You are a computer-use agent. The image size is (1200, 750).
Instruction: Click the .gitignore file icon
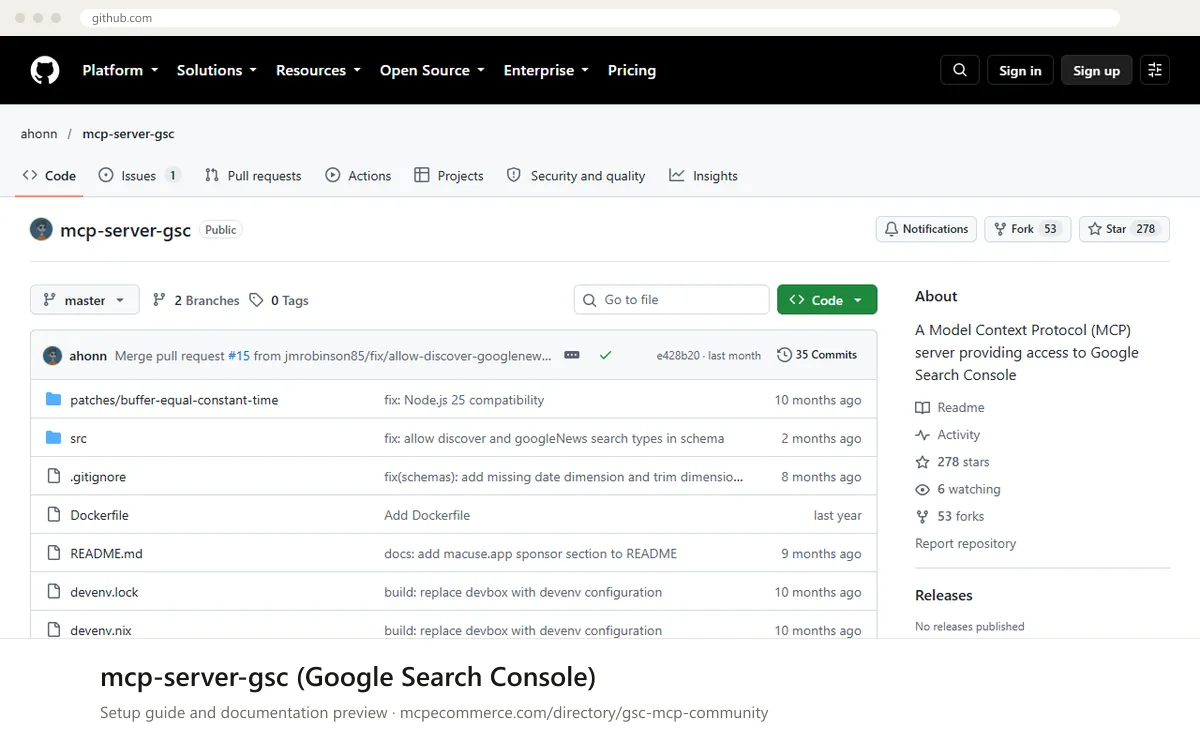coord(54,477)
